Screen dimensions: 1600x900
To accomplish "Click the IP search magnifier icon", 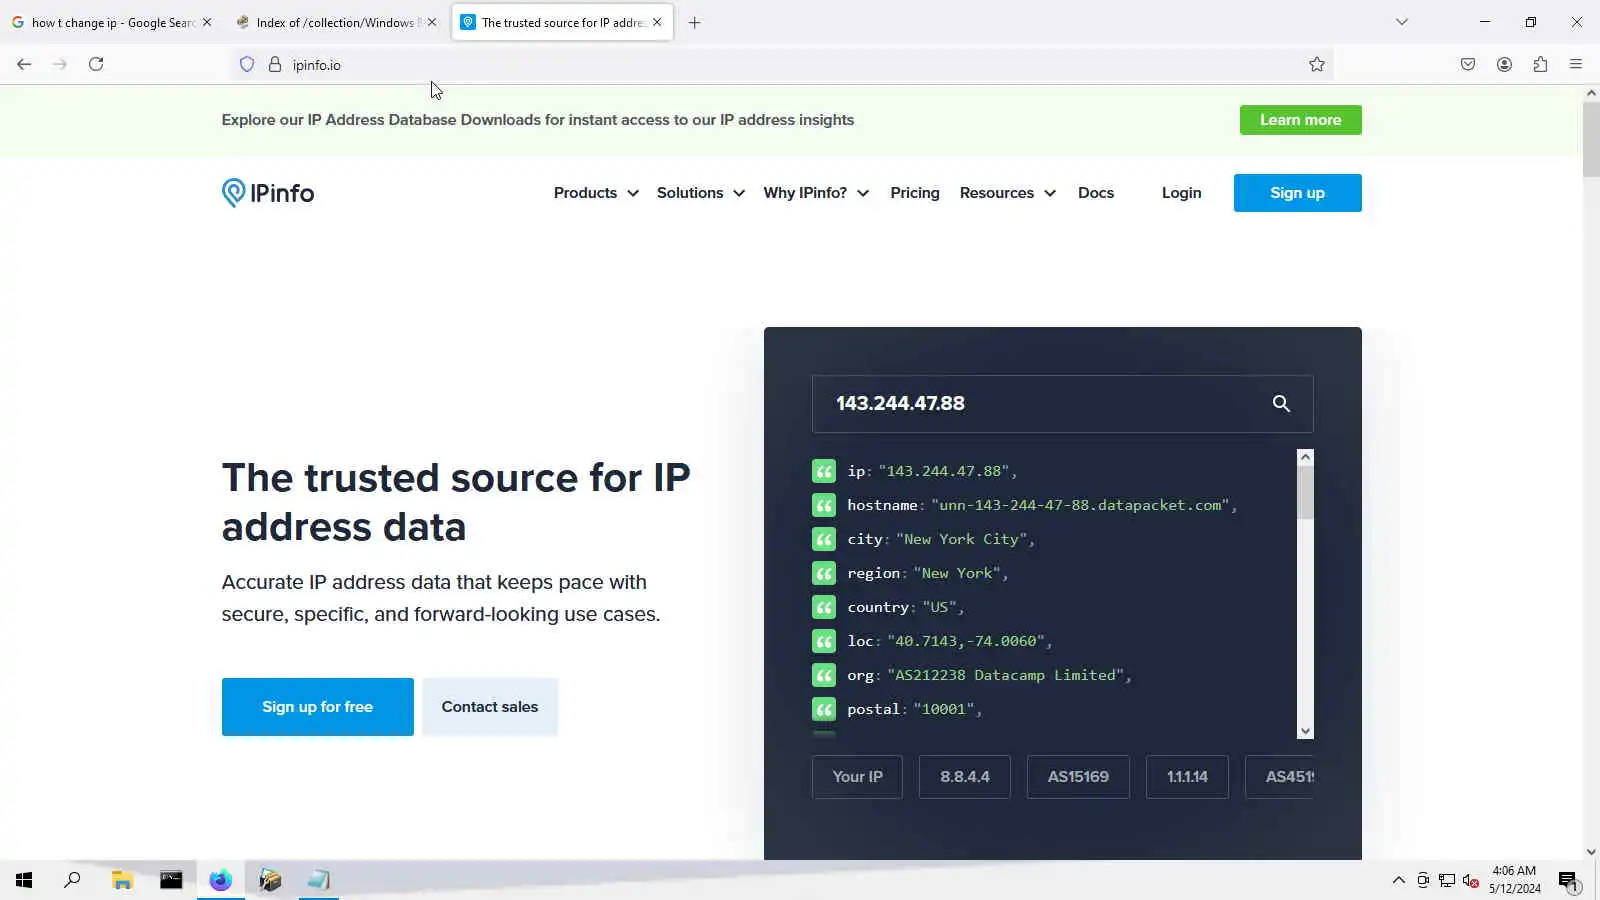I will (x=1281, y=403).
